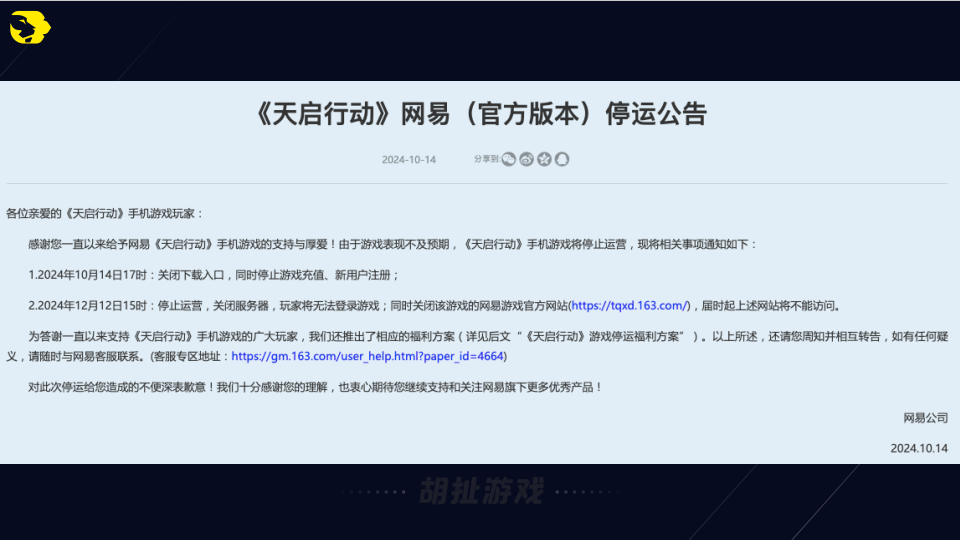Click the apology line starting 对此次停运
Screen dimensions: 960x540
coord(315,387)
